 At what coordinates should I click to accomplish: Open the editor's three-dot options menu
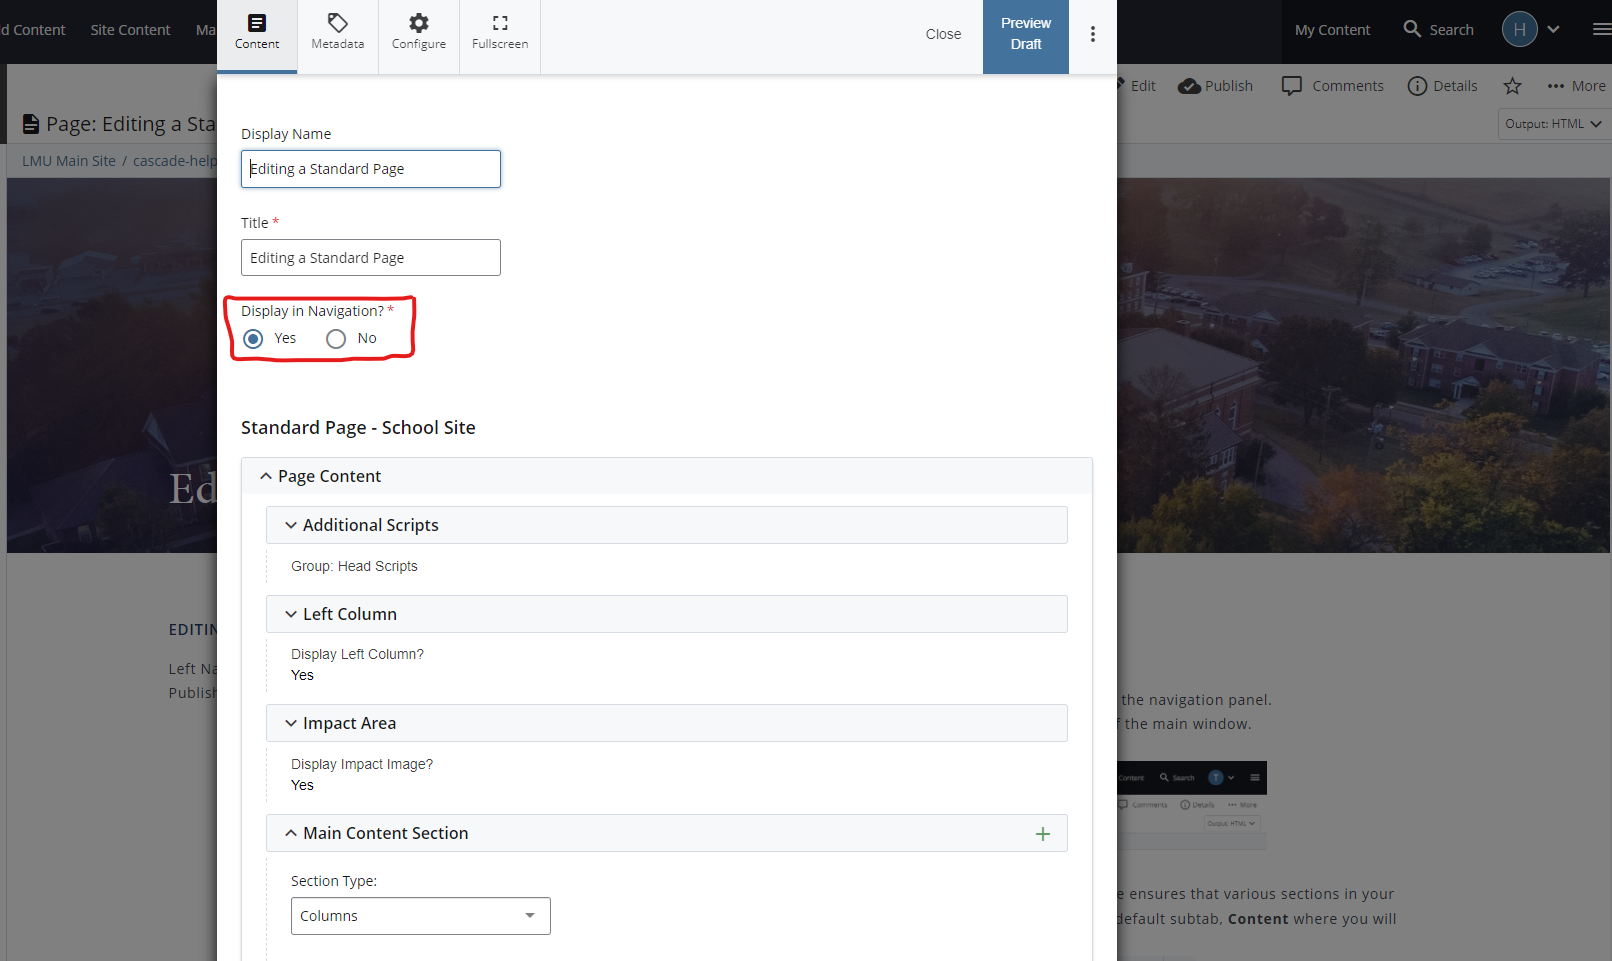(1093, 34)
